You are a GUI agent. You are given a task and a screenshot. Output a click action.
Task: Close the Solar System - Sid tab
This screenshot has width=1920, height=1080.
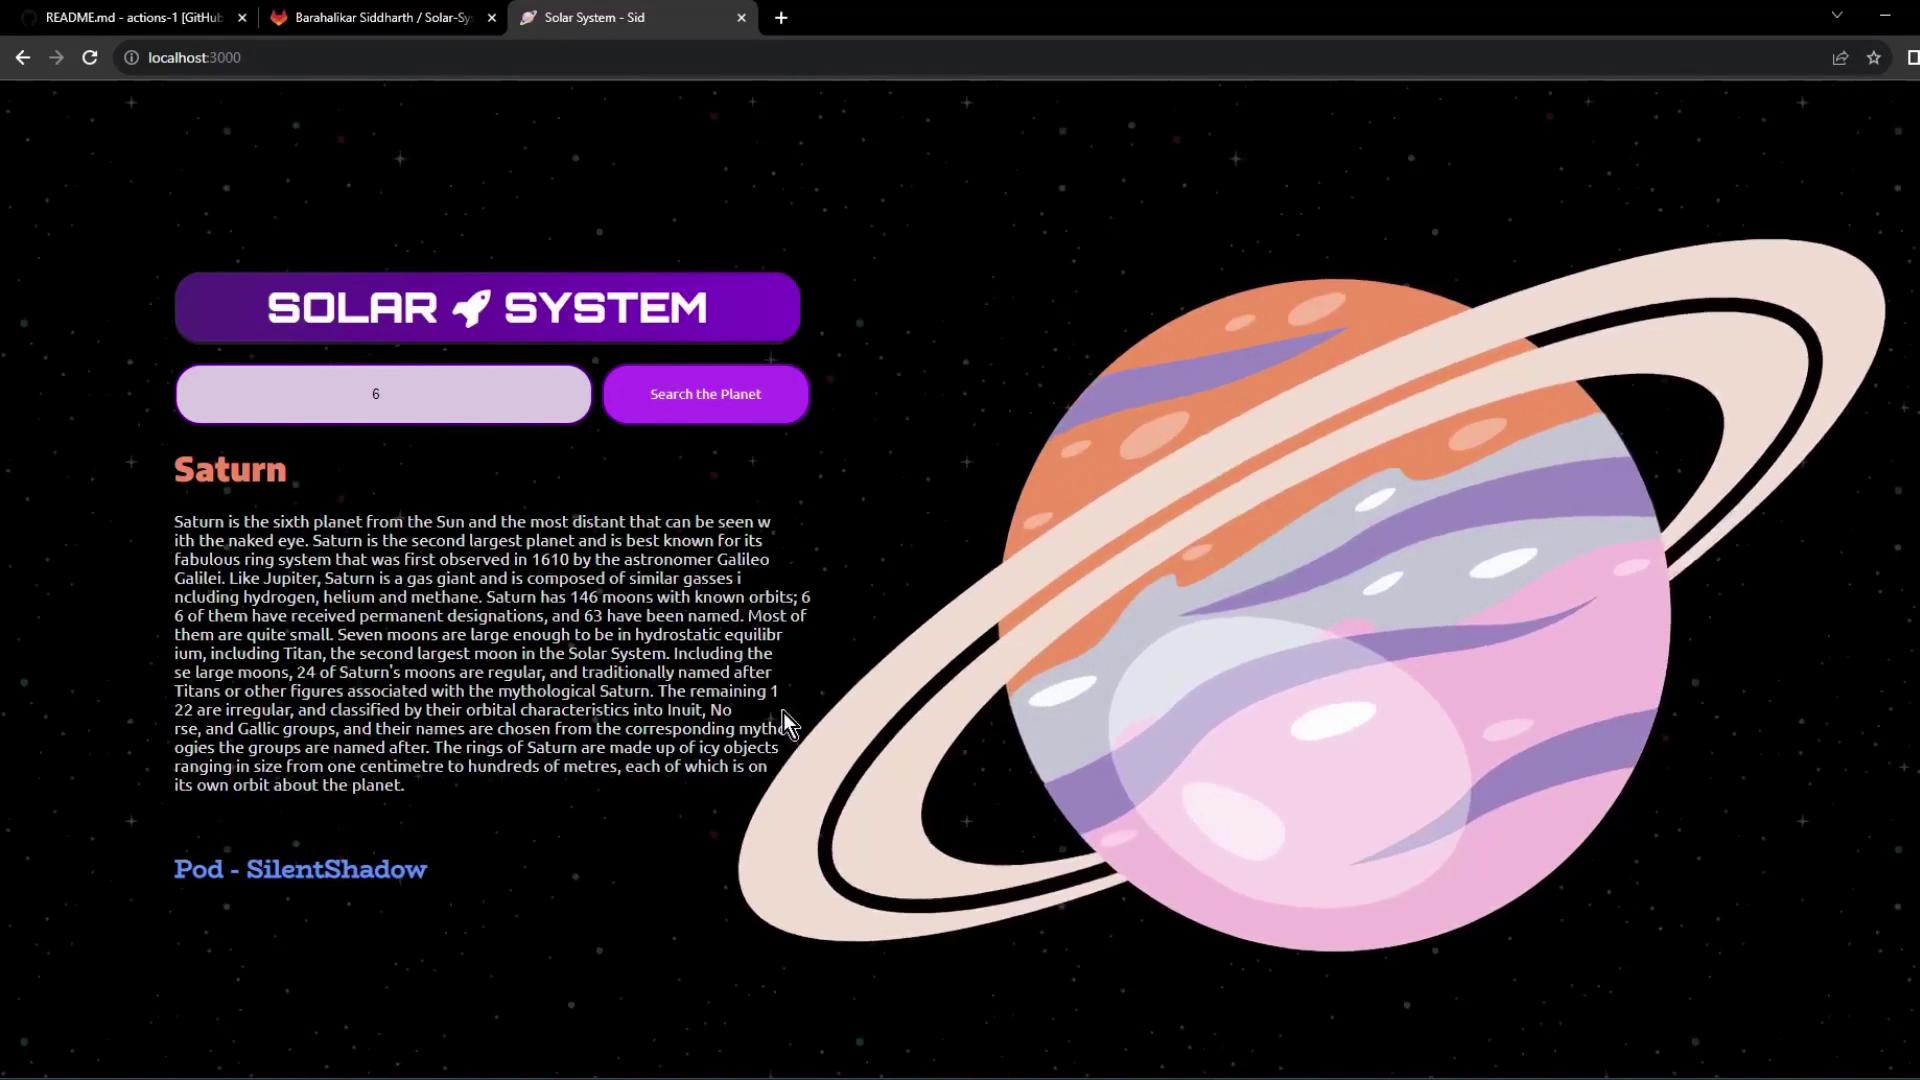(741, 18)
